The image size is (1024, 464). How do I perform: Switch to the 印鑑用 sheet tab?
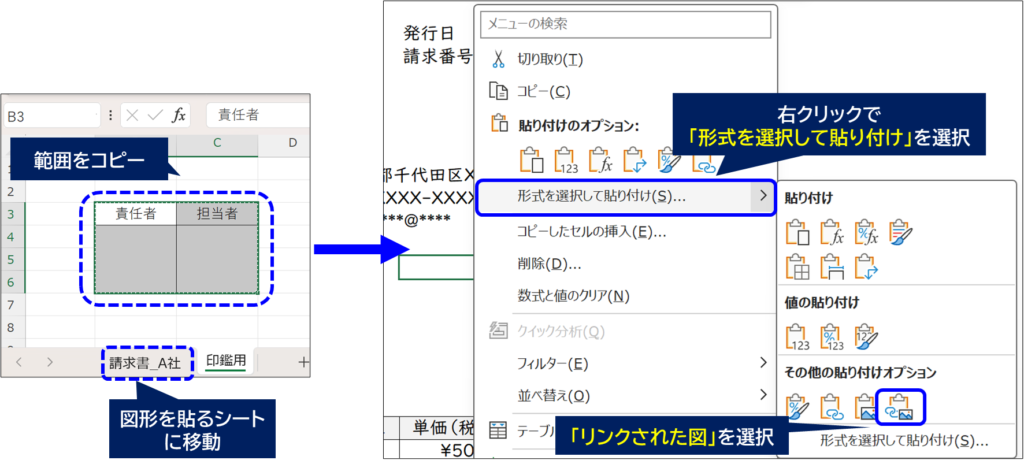tap(225, 361)
